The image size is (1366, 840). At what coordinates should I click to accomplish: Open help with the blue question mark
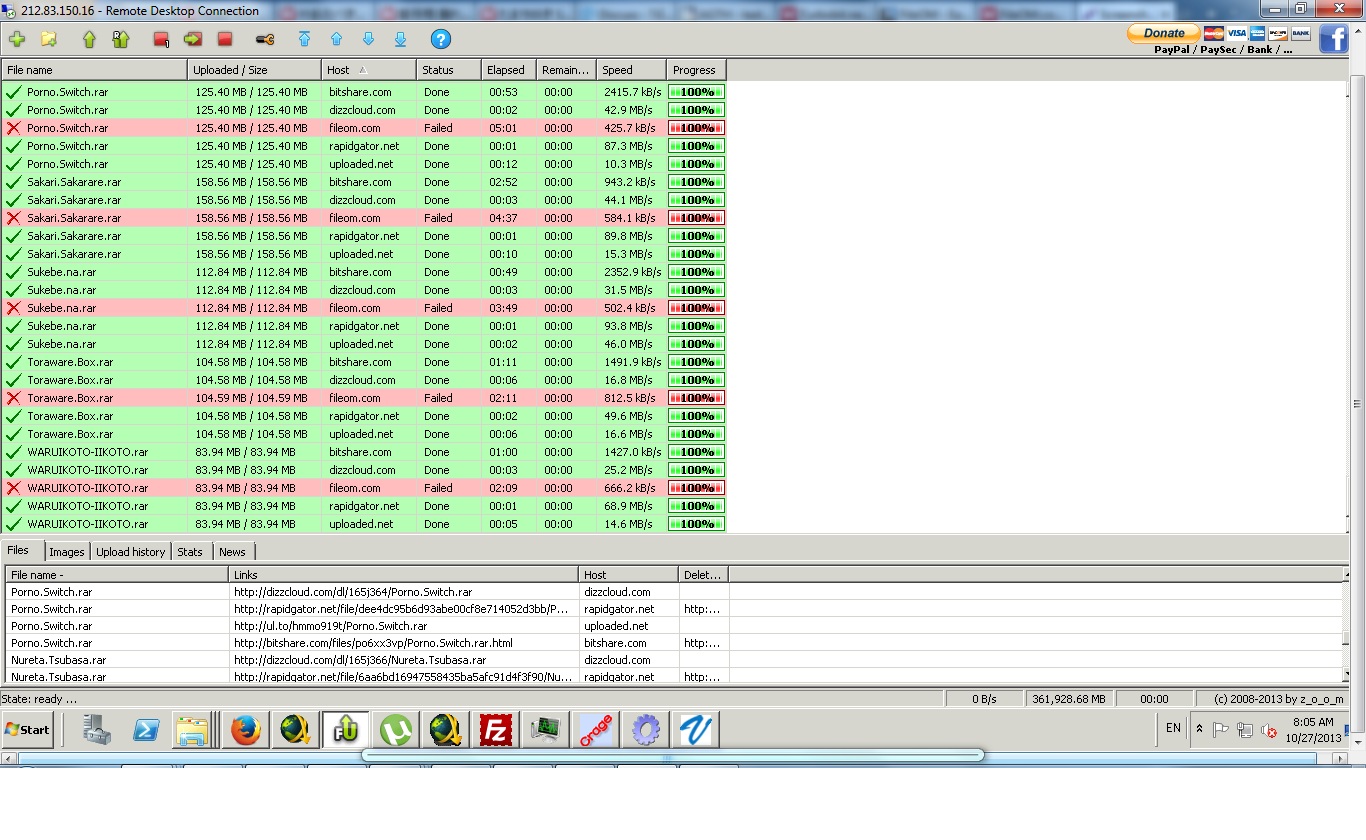pyautogui.click(x=441, y=39)
